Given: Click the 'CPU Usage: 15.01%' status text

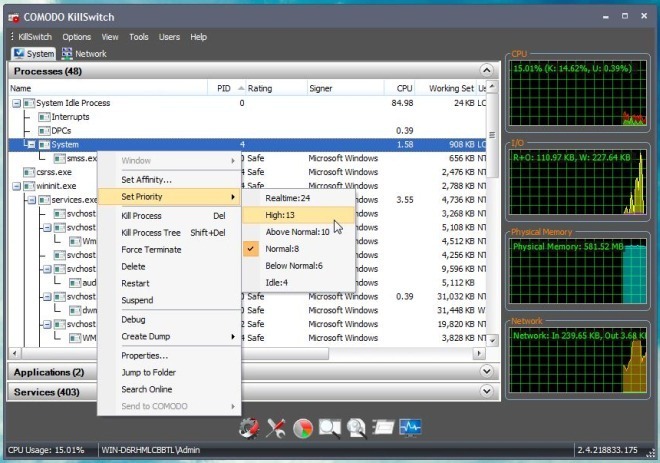Looking at the screenshot, I should tap(46, 450).
